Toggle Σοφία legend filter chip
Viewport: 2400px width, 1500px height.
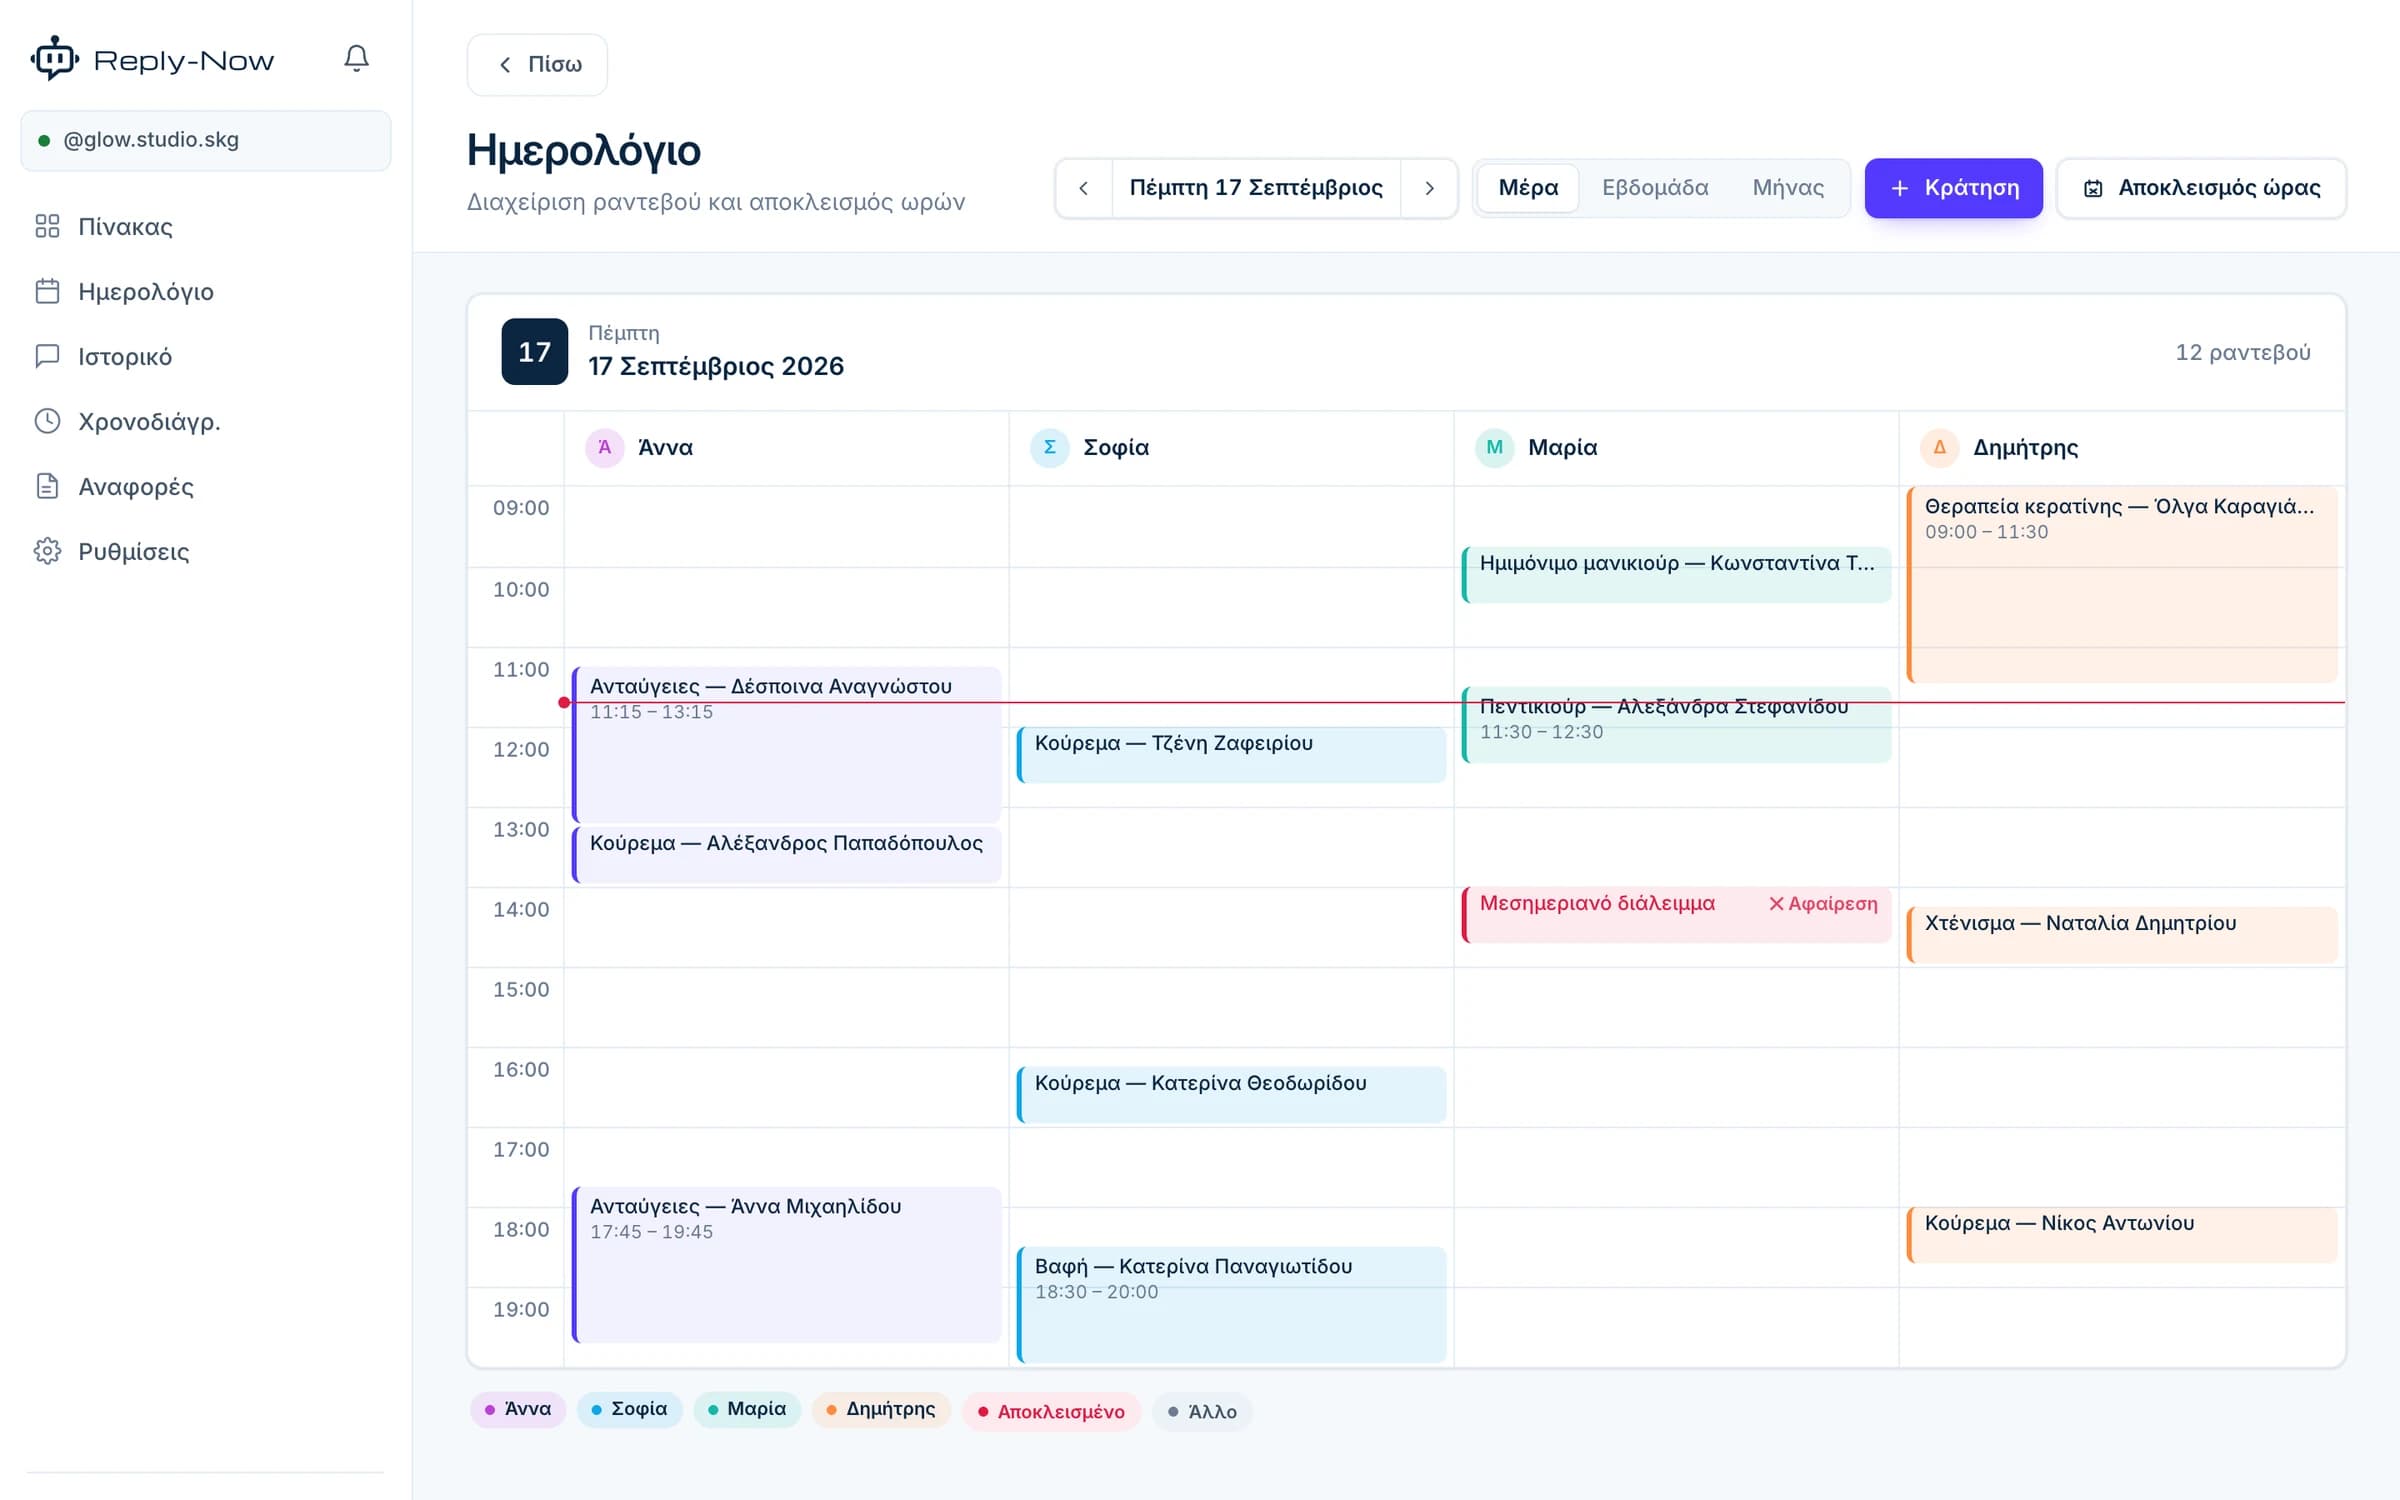click(629, 1410)
